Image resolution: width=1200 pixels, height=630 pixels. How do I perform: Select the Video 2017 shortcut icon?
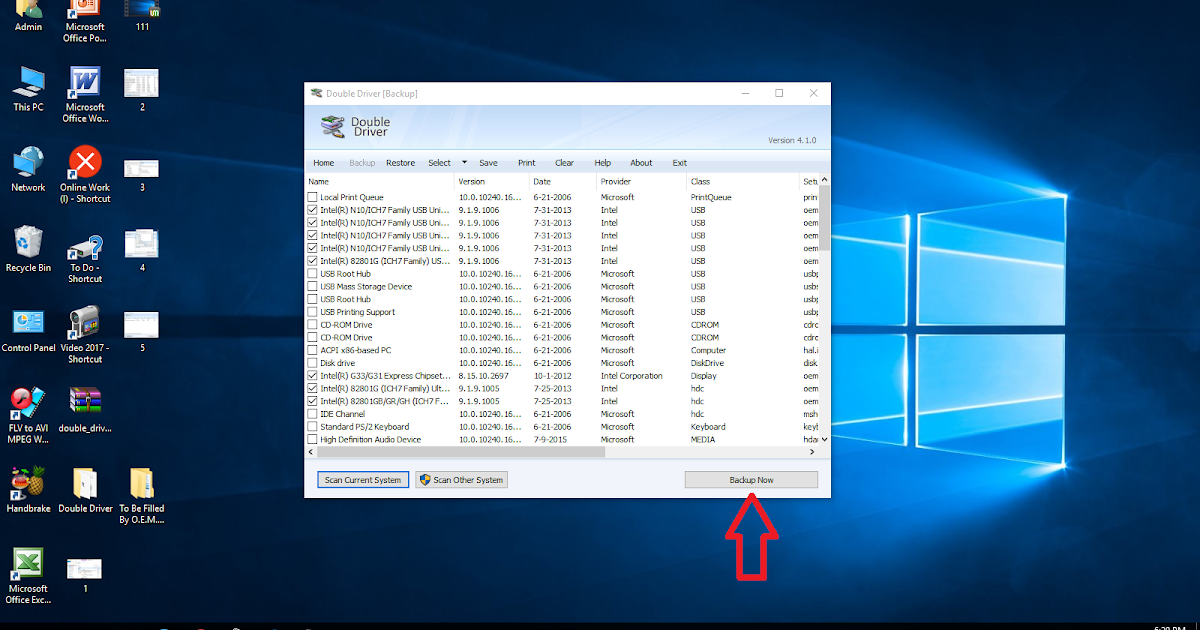[85, 335]
